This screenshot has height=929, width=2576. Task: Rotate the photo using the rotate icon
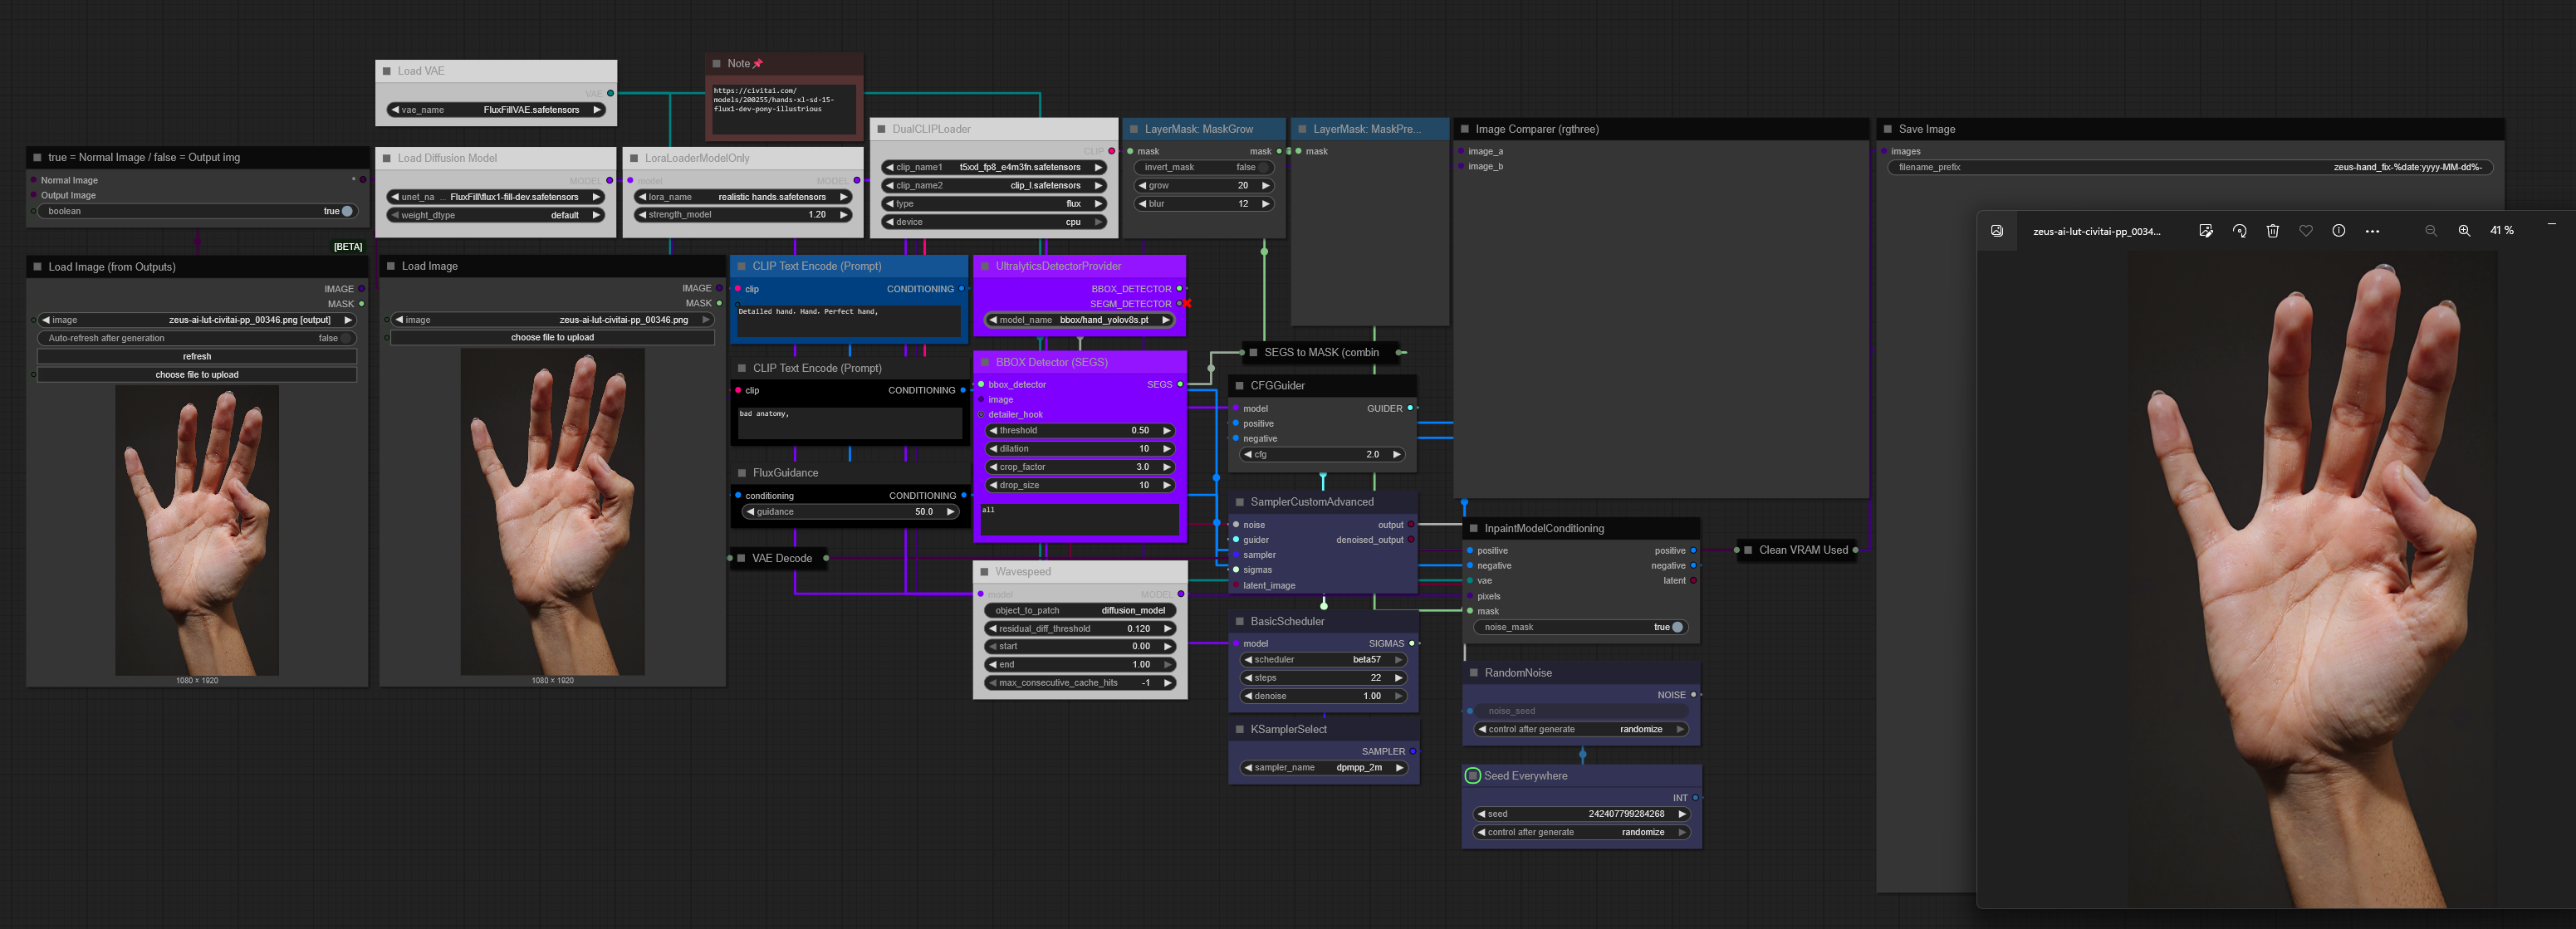(x=2239, y=231)
